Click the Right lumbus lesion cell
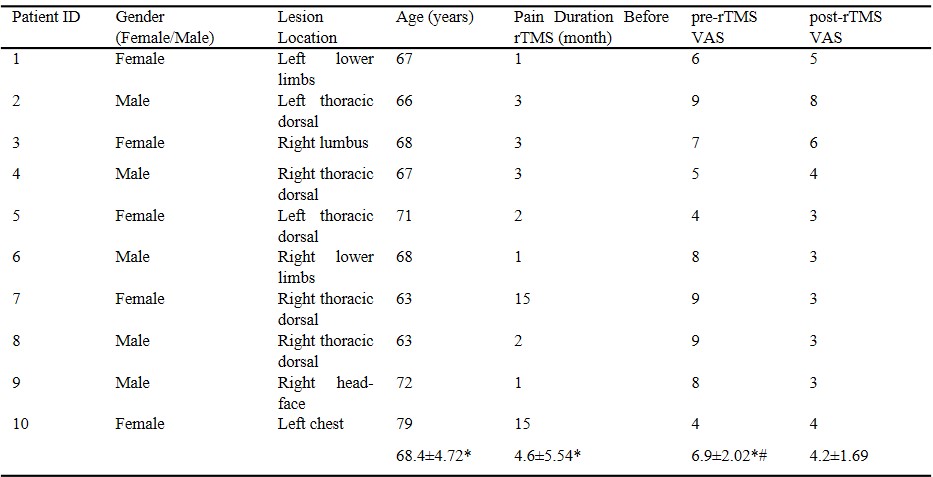 click(x=322, y=143)
